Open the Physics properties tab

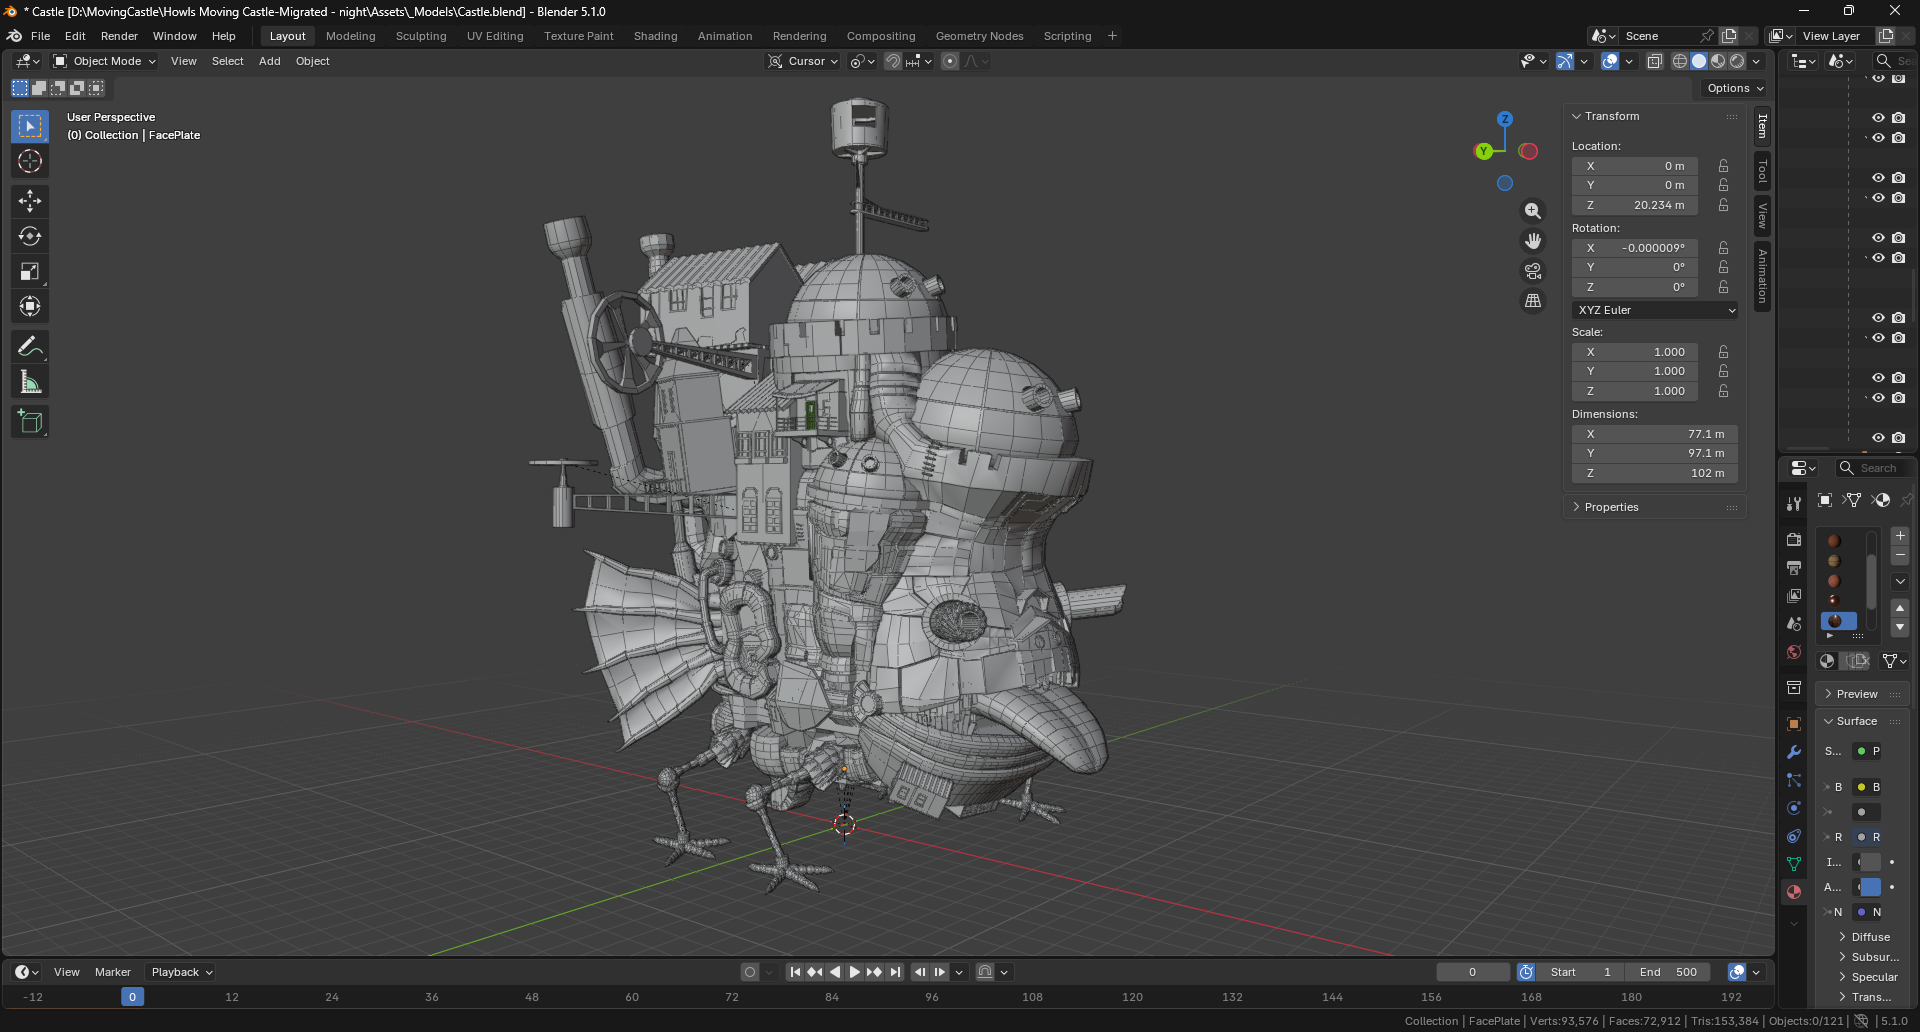click(x=1794, y=808)
